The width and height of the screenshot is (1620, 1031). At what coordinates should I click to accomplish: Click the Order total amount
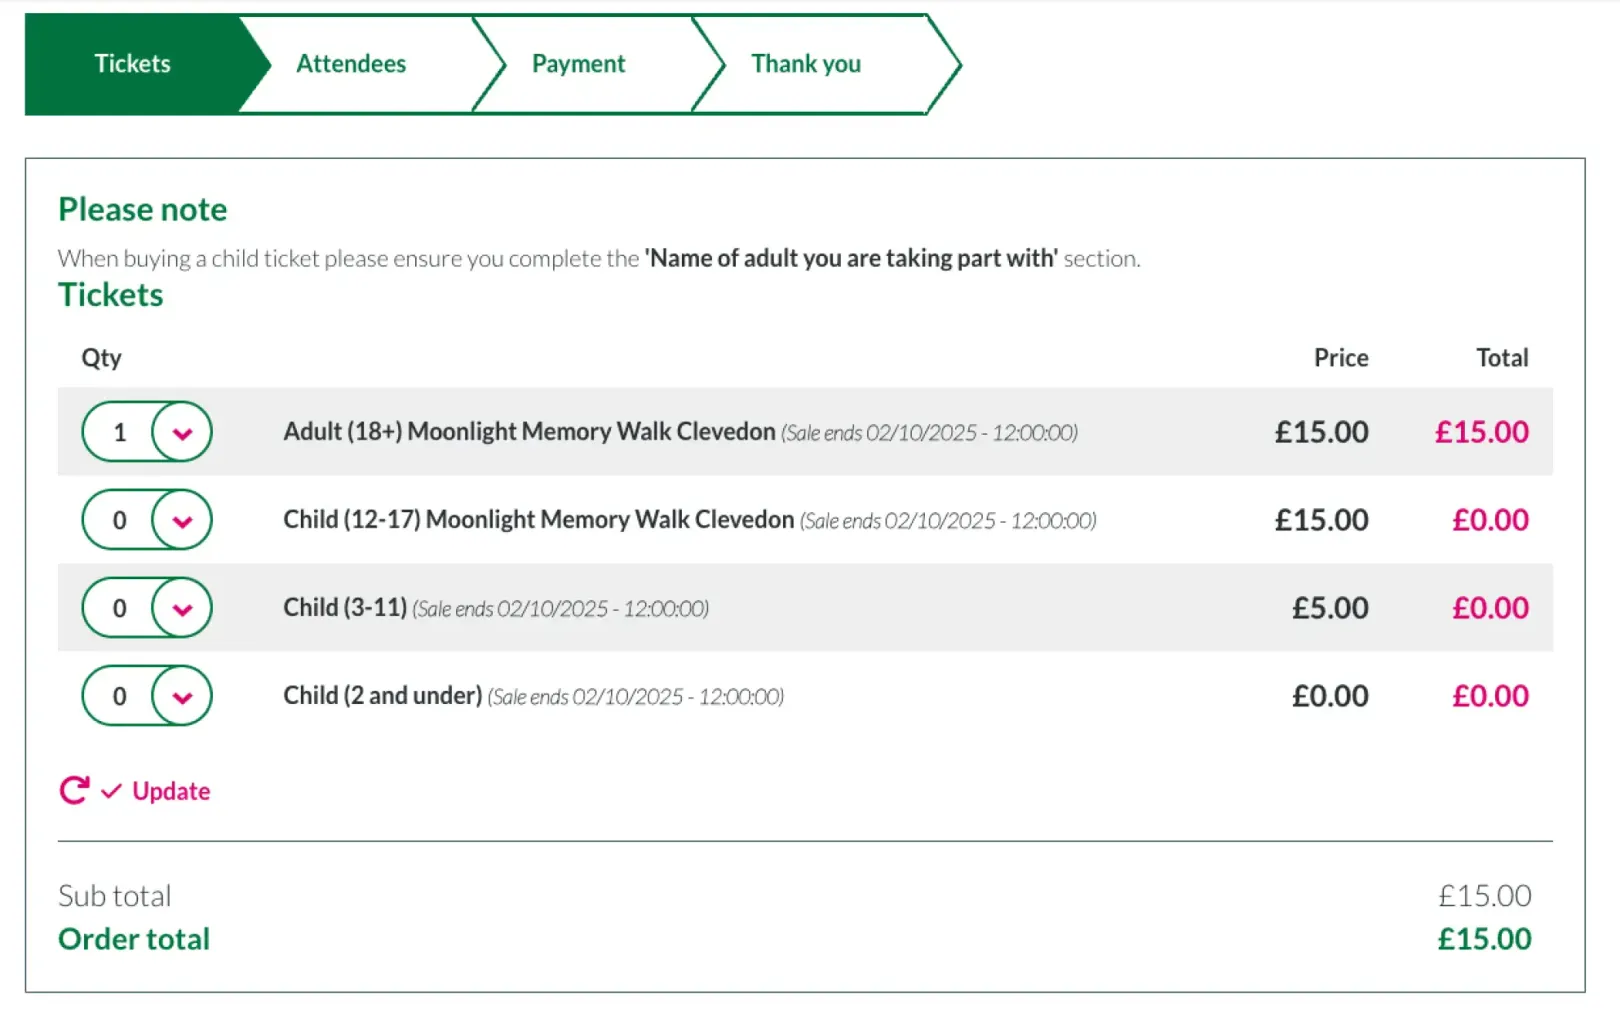tap(1484, 938)
